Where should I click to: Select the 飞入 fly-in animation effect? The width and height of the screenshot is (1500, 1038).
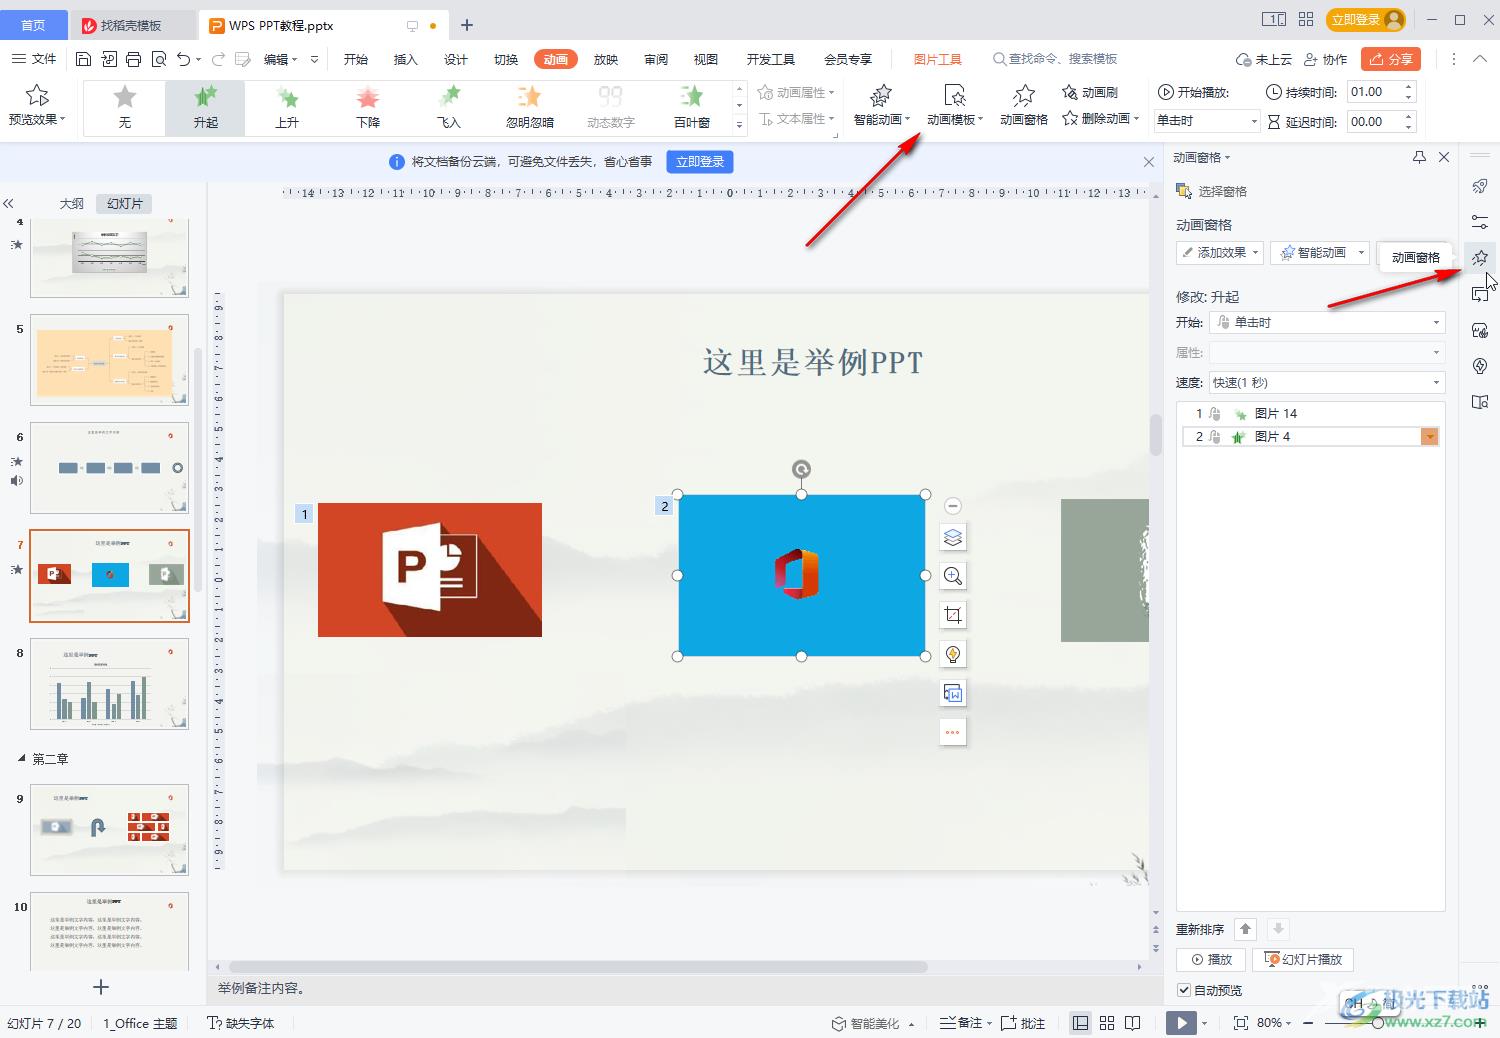click(x=449, y=107)
